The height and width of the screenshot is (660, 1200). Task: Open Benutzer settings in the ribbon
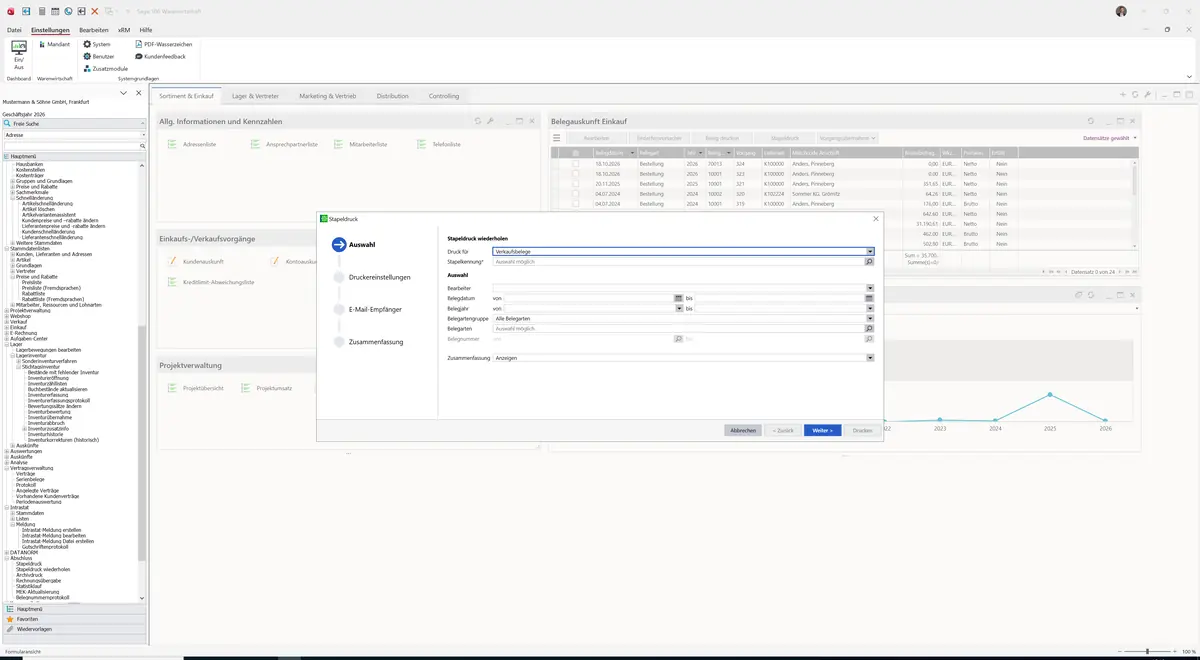pos(98,56)
